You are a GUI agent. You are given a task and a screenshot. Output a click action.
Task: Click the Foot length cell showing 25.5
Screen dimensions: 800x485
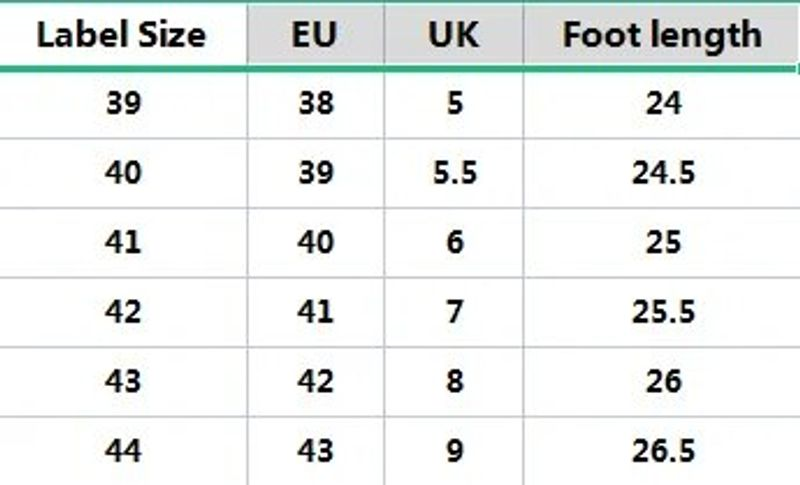(x=663, y=312)
